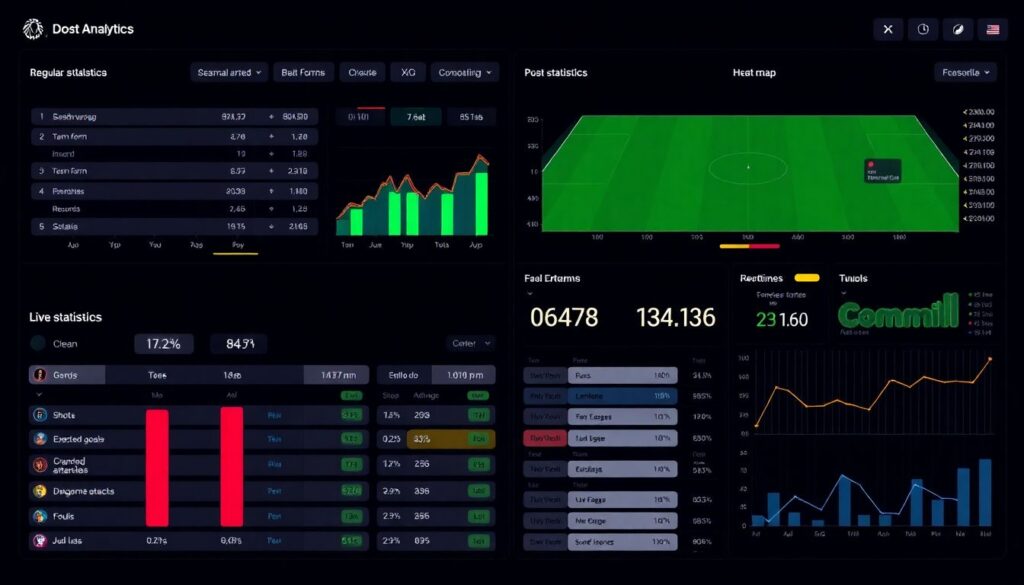Click the flag language icon

point(992,29)
